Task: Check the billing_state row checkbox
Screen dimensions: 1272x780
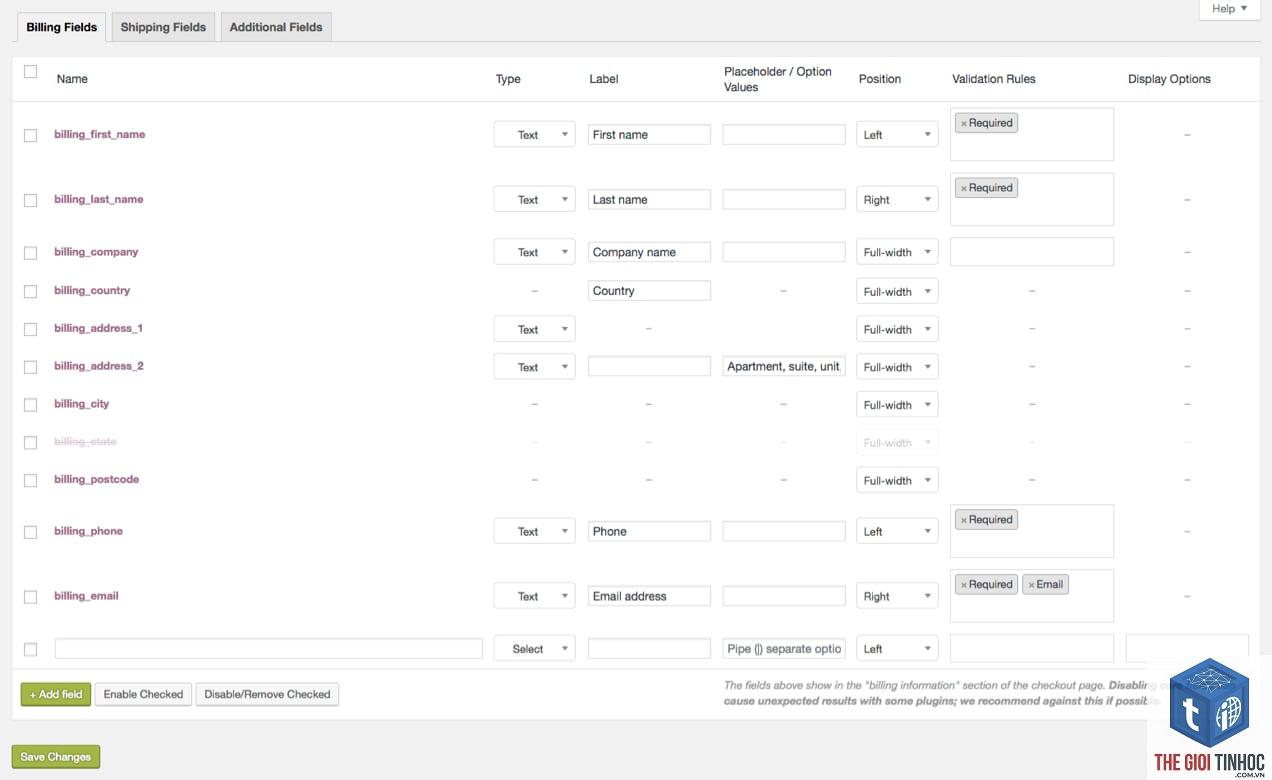Action: [30, 443]
